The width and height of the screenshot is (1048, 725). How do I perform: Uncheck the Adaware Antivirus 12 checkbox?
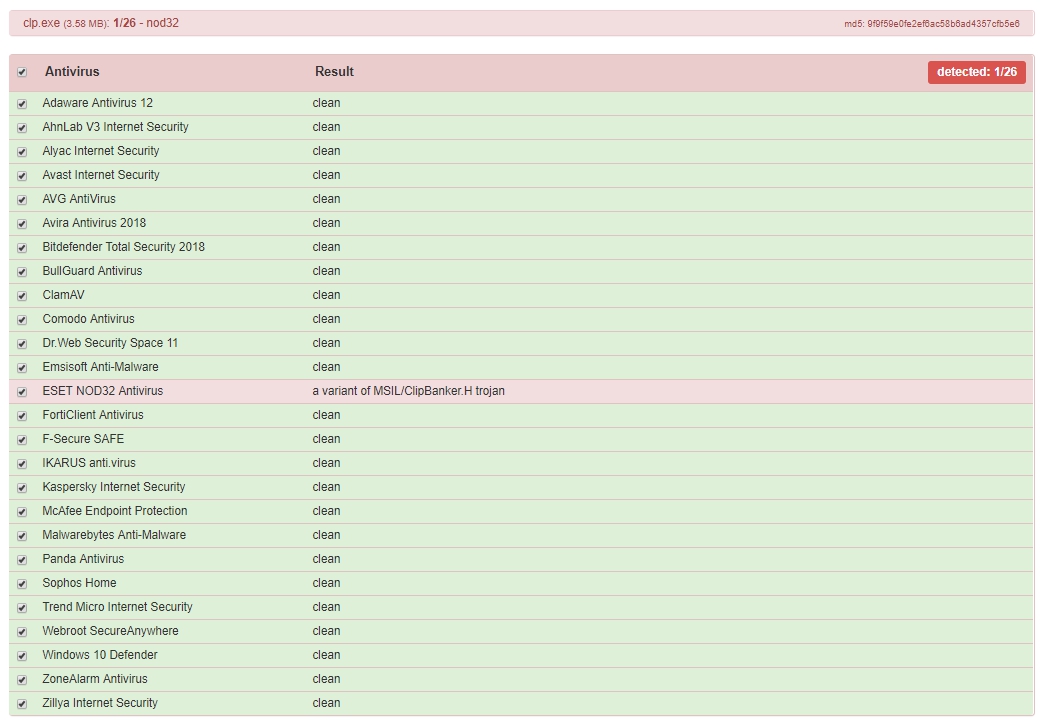[x=22, y=104]
